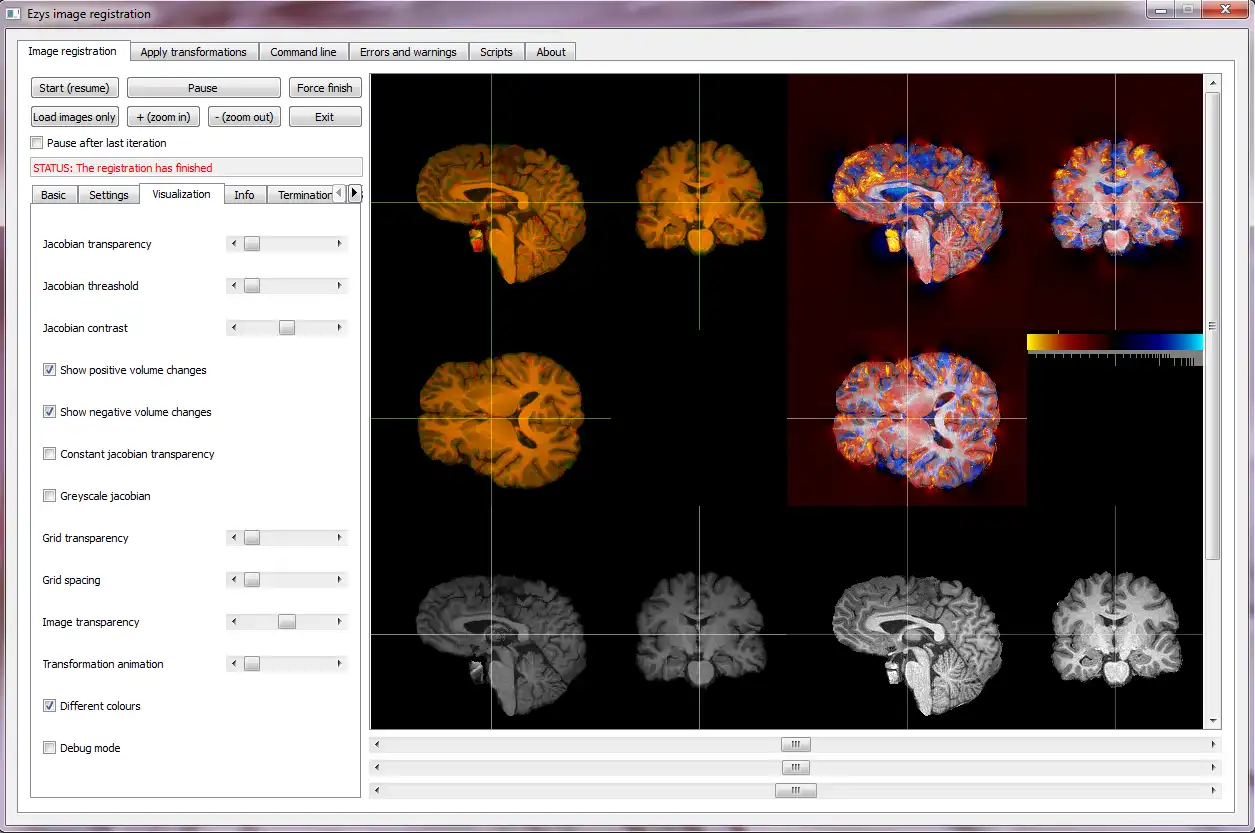Click right arrow of Grid spacing slider
The image size is (1255, 833).
(x=339, y=580)
